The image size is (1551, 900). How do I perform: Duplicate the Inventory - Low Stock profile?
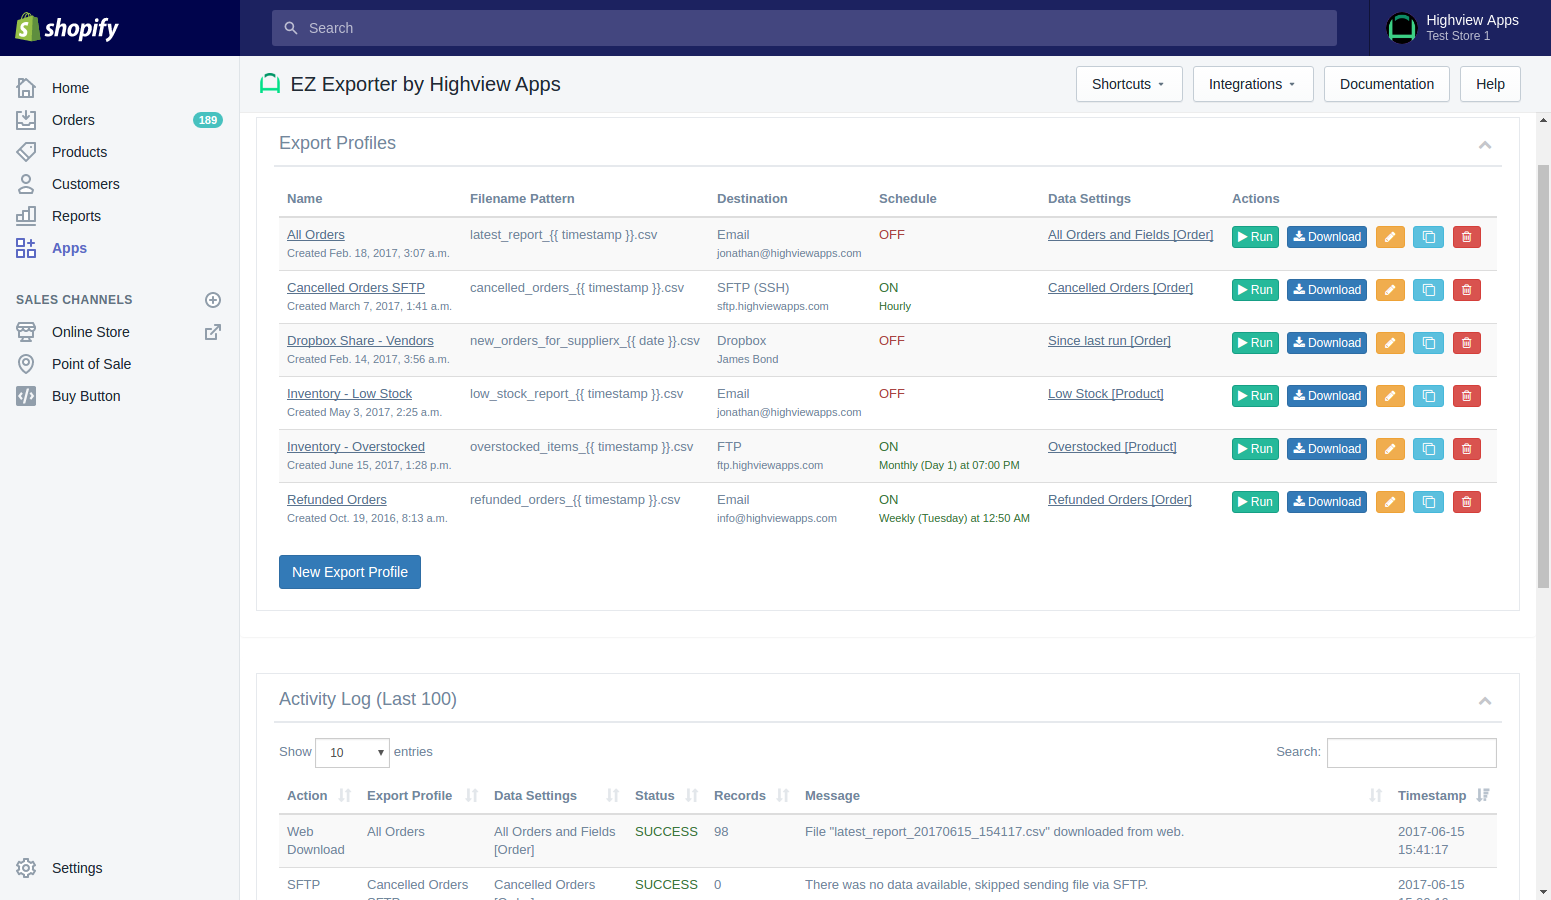1429,396
